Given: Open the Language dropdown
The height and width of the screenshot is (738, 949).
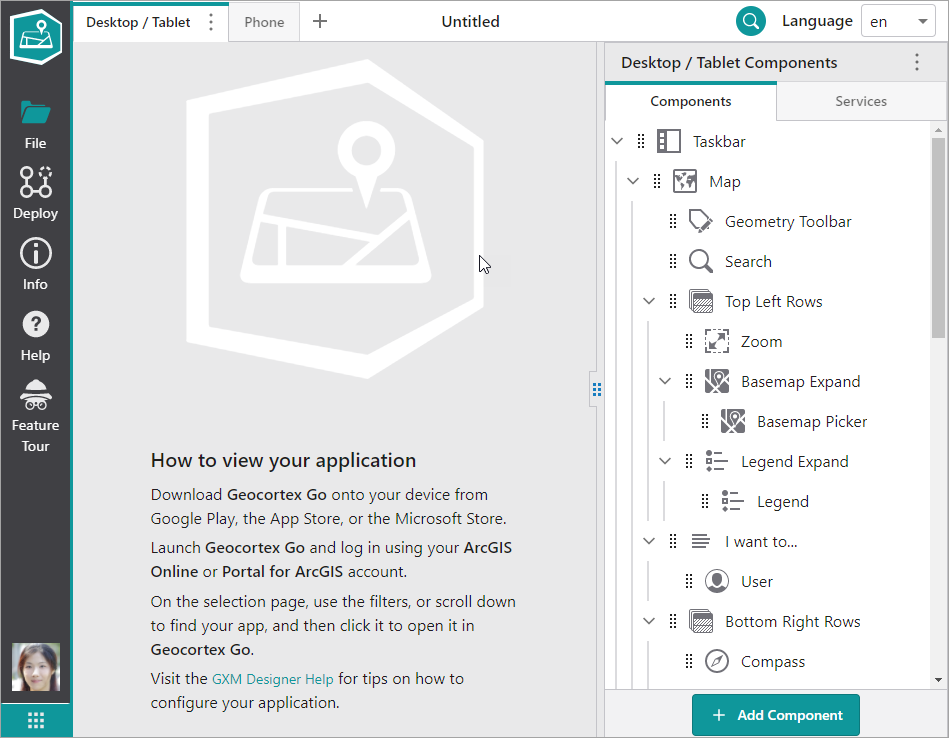Looking at the screenshot, I should (898, 22).
